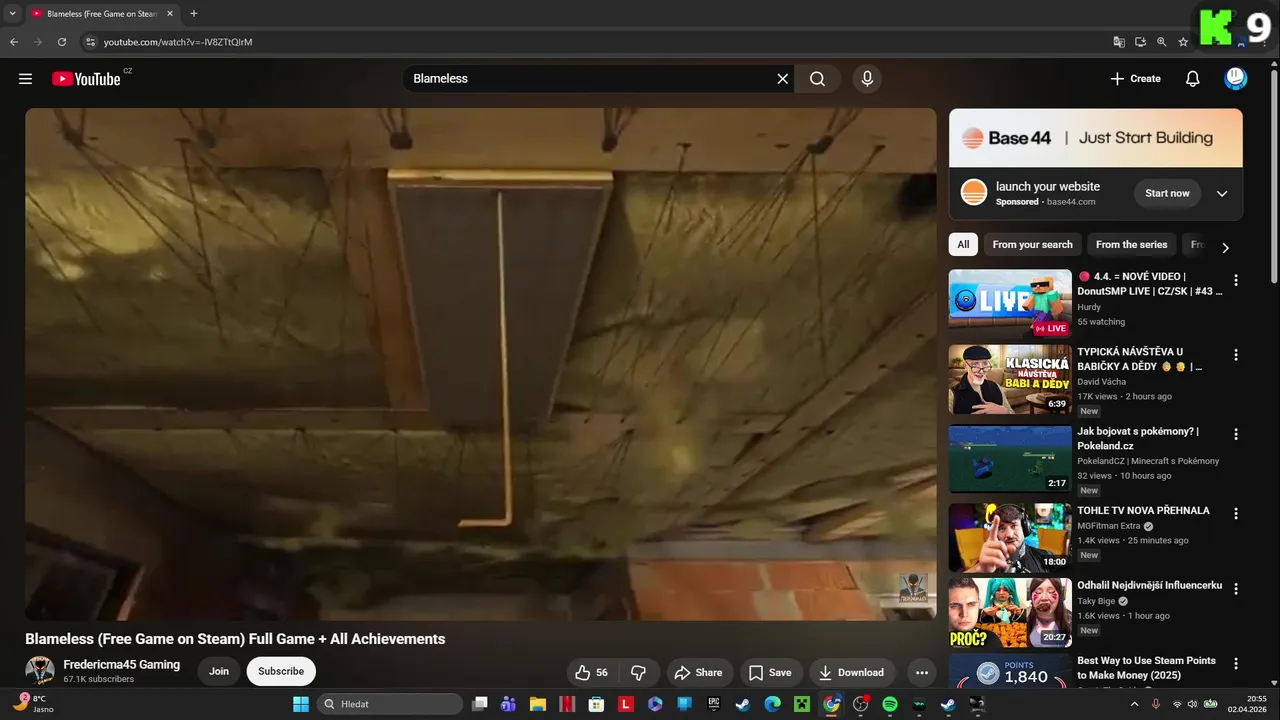Image resolution: width=1280 pixels, height=720 pixels.
Task: Open options for Best Way to Use Steam Points
Action: (x=1236, y=663)
